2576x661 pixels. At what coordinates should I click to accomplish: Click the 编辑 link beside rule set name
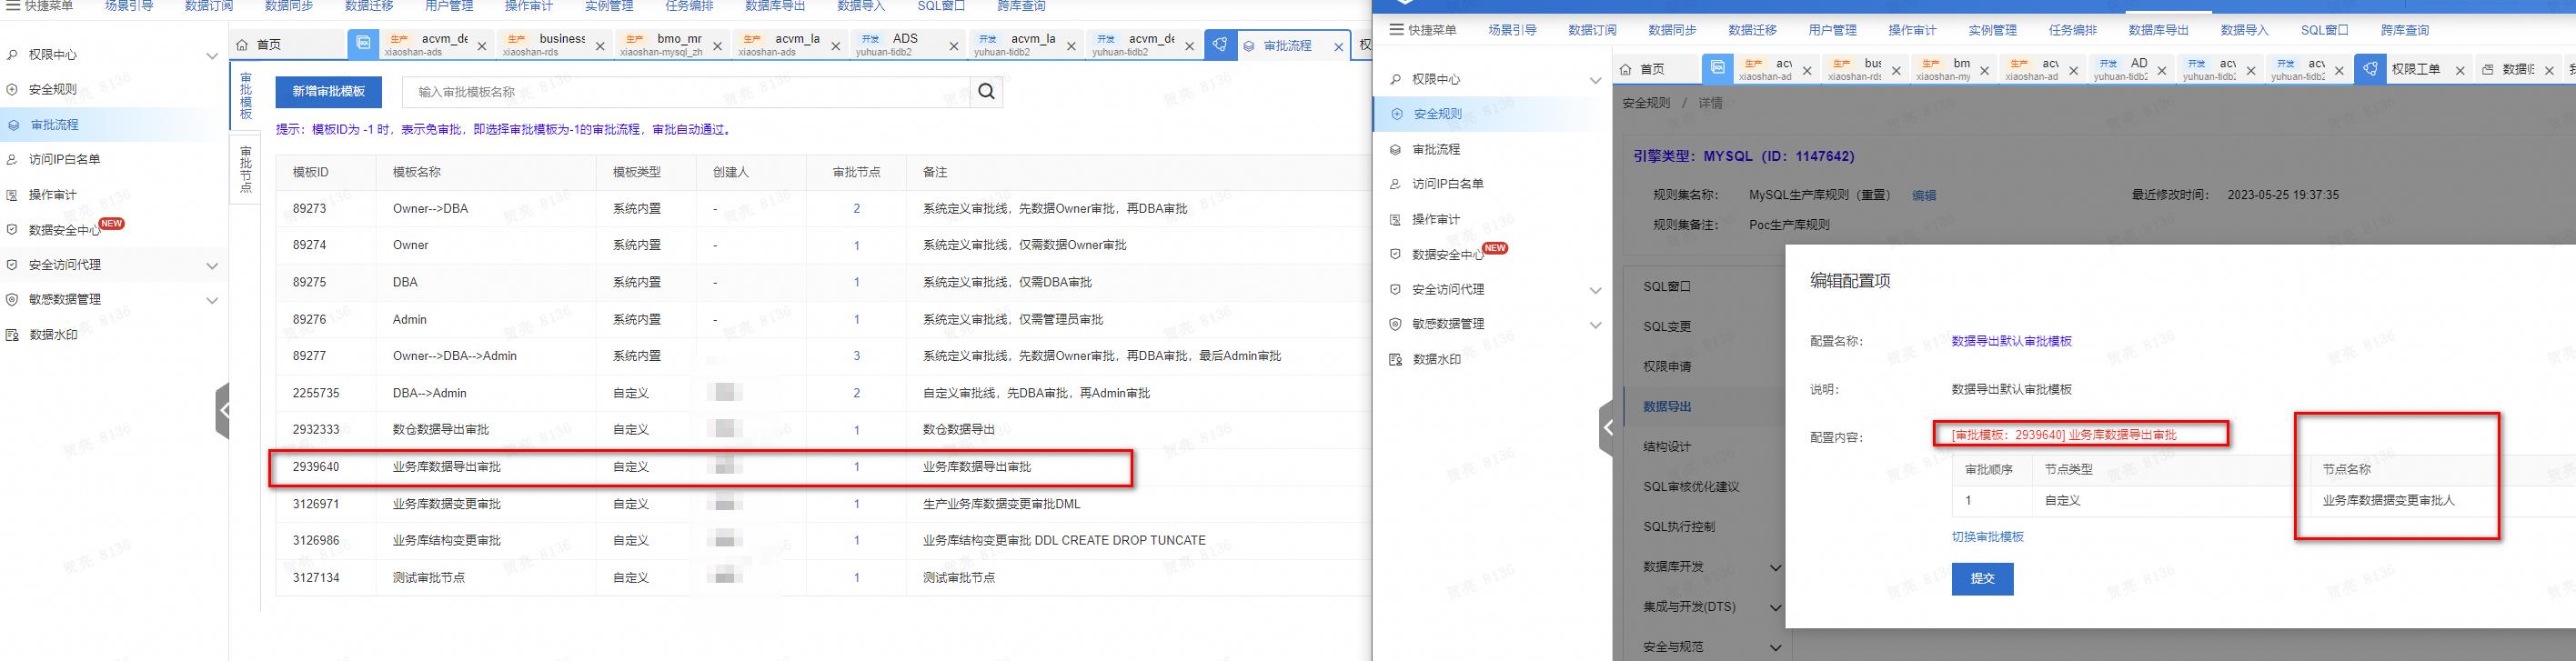coord(1924,196)
